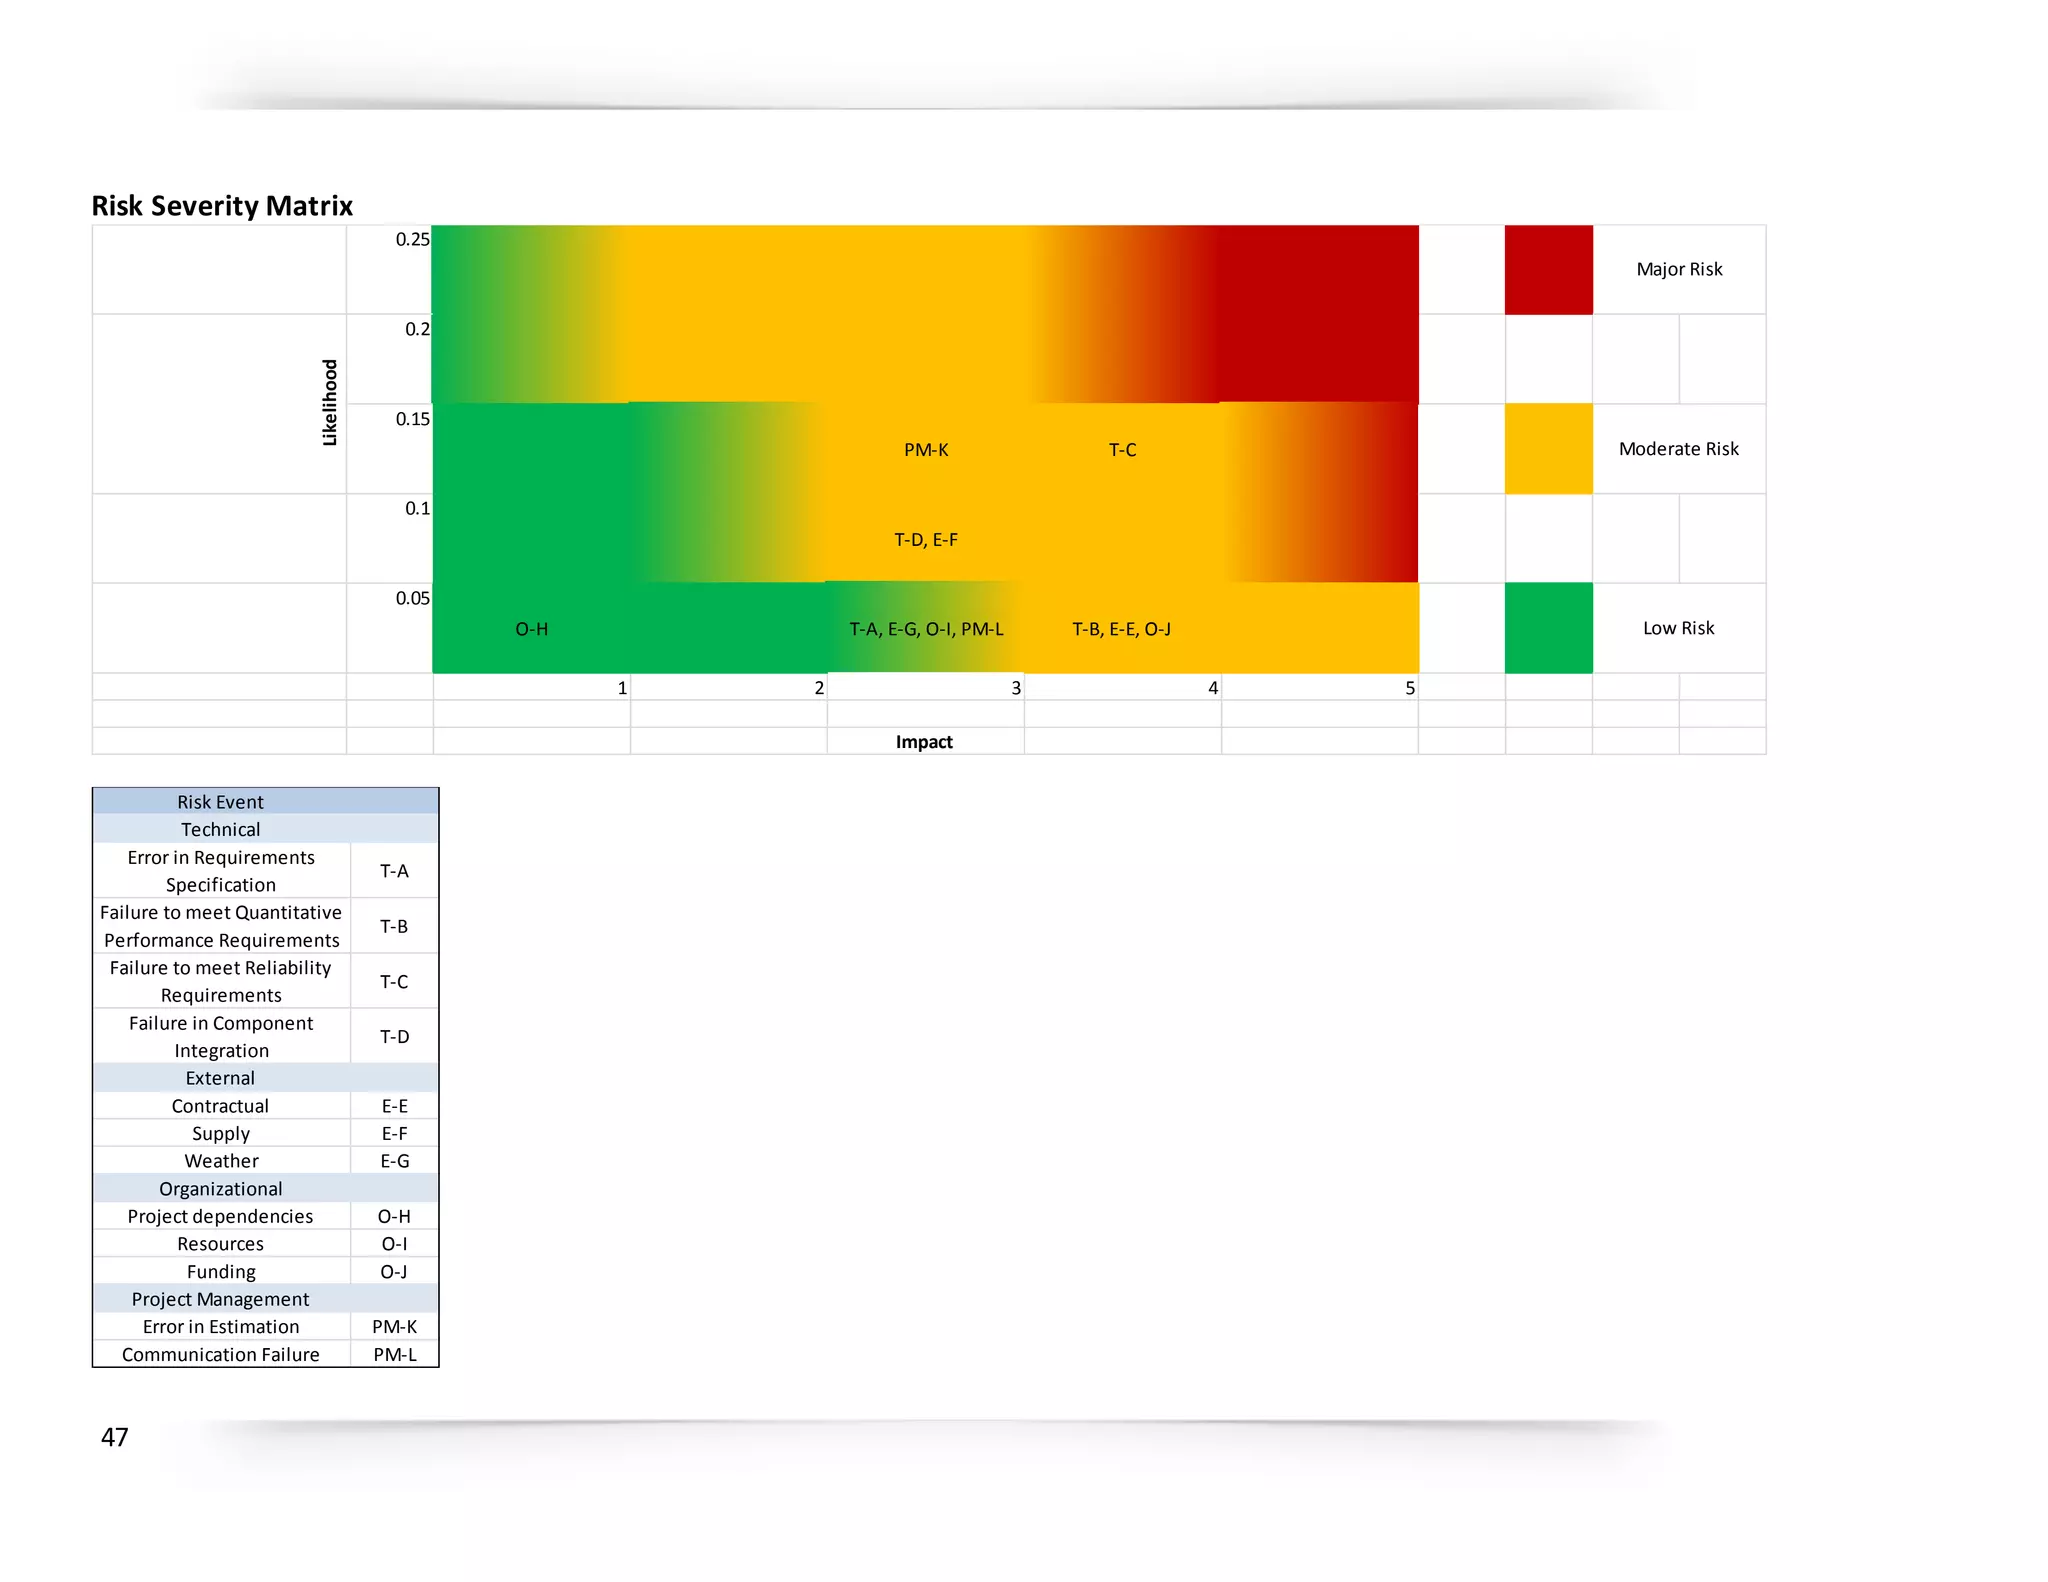This screenshot has width=2048, height=1582.
Task: Click the 'Moderate Risk' legend label
Action: click(1679, 449)
